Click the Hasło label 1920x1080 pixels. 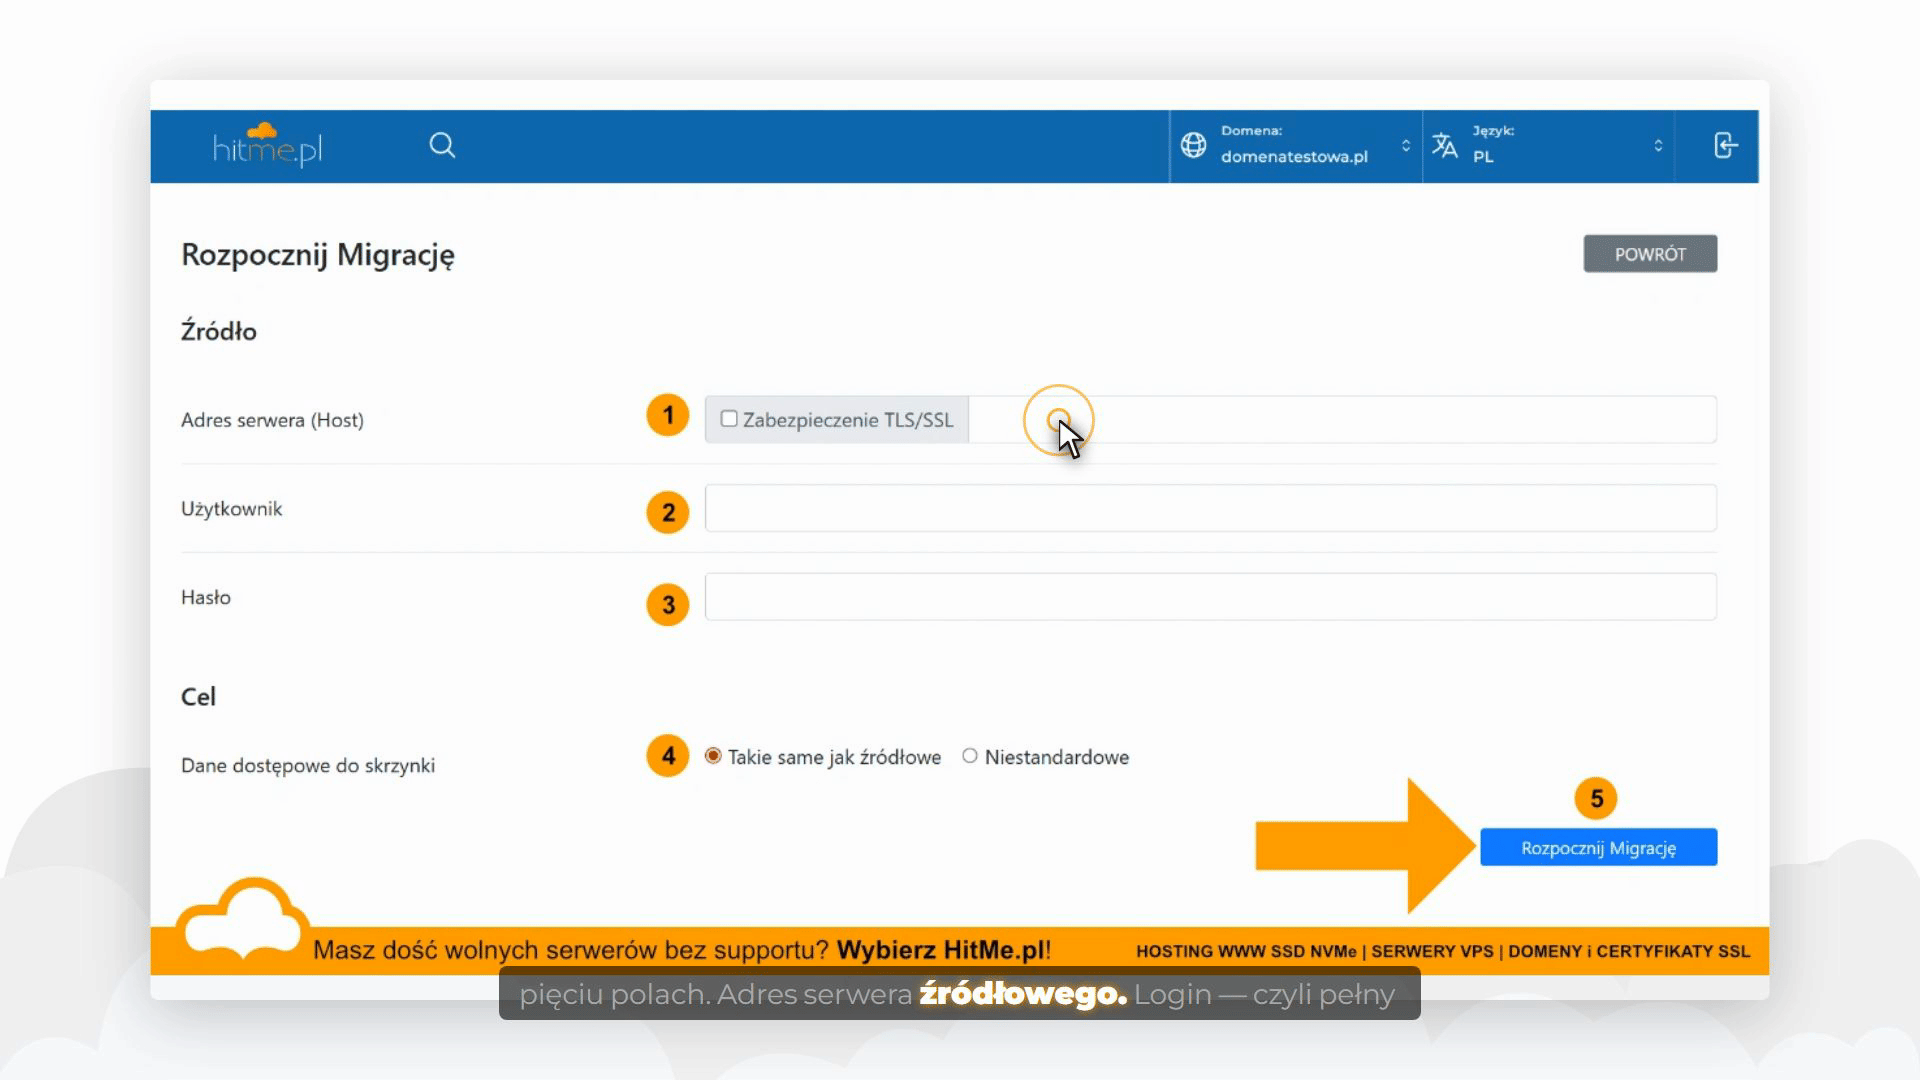point(206,597)
